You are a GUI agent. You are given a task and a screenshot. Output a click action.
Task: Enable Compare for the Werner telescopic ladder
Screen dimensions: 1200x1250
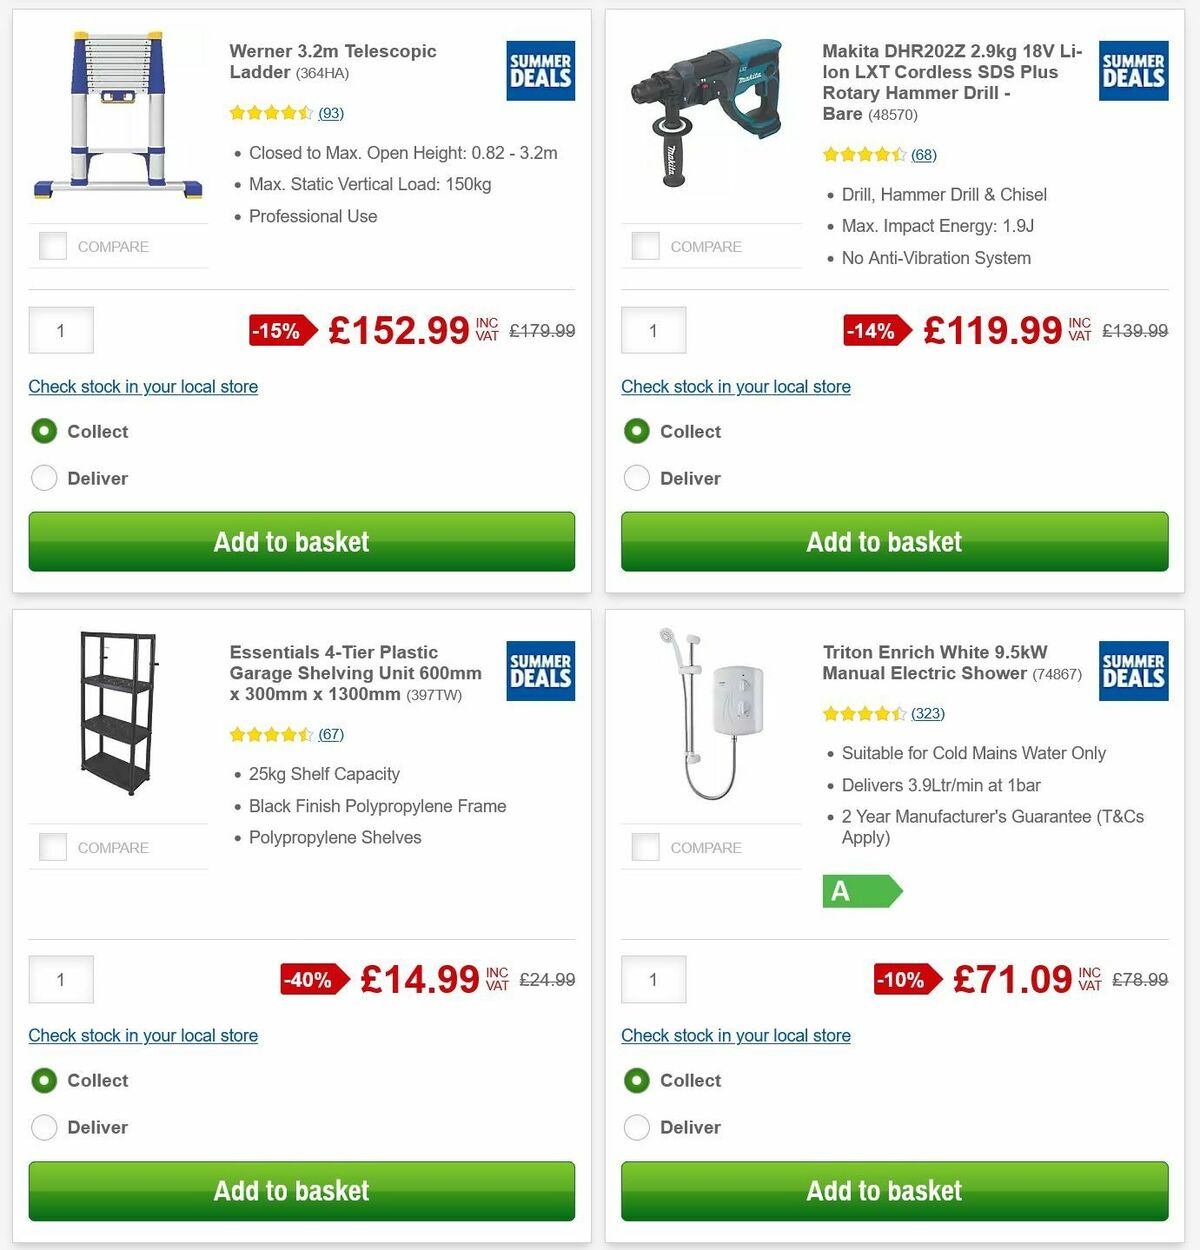click(x=52, y=246)
